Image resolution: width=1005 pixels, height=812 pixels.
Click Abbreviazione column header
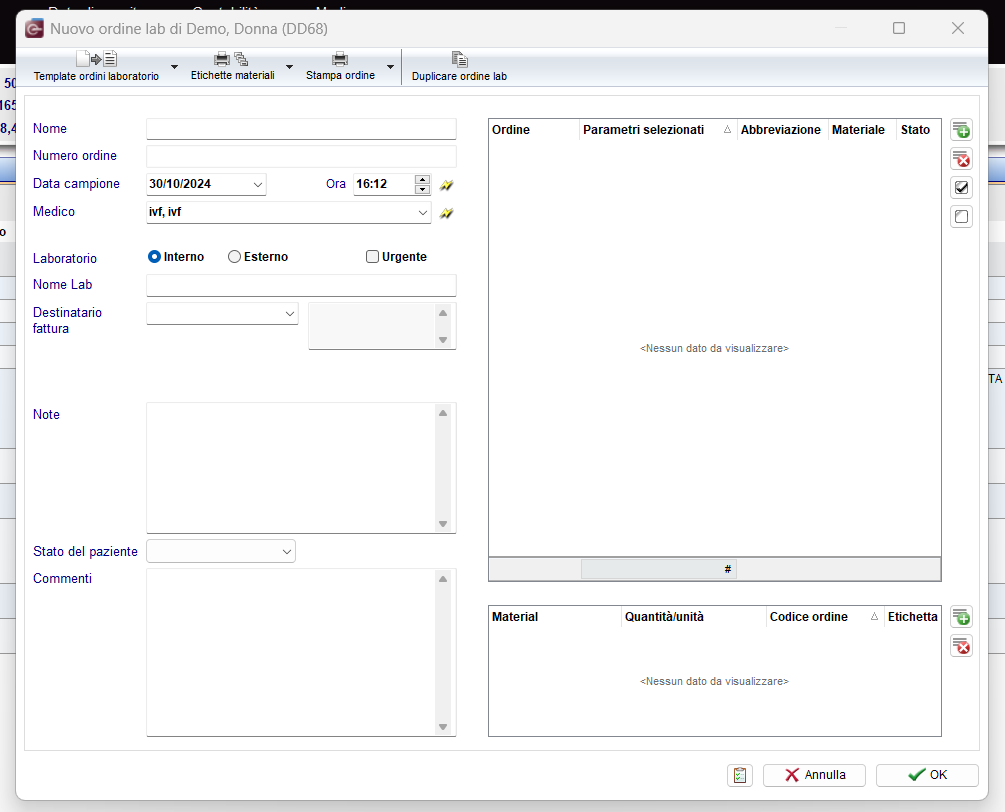point(782,130)
